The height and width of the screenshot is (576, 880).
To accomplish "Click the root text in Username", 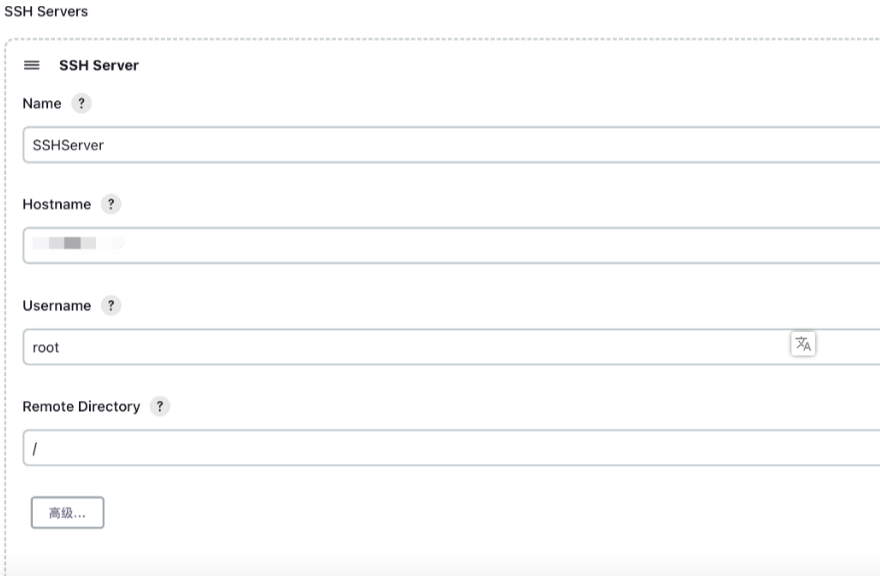I will [x=45, y=348].
